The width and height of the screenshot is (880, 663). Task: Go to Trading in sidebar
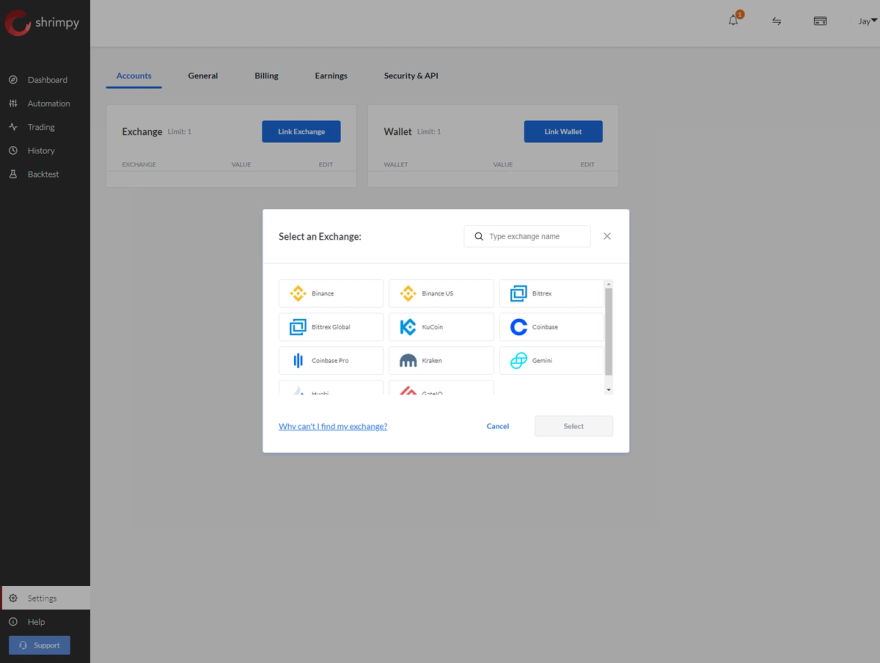[45, 127]
